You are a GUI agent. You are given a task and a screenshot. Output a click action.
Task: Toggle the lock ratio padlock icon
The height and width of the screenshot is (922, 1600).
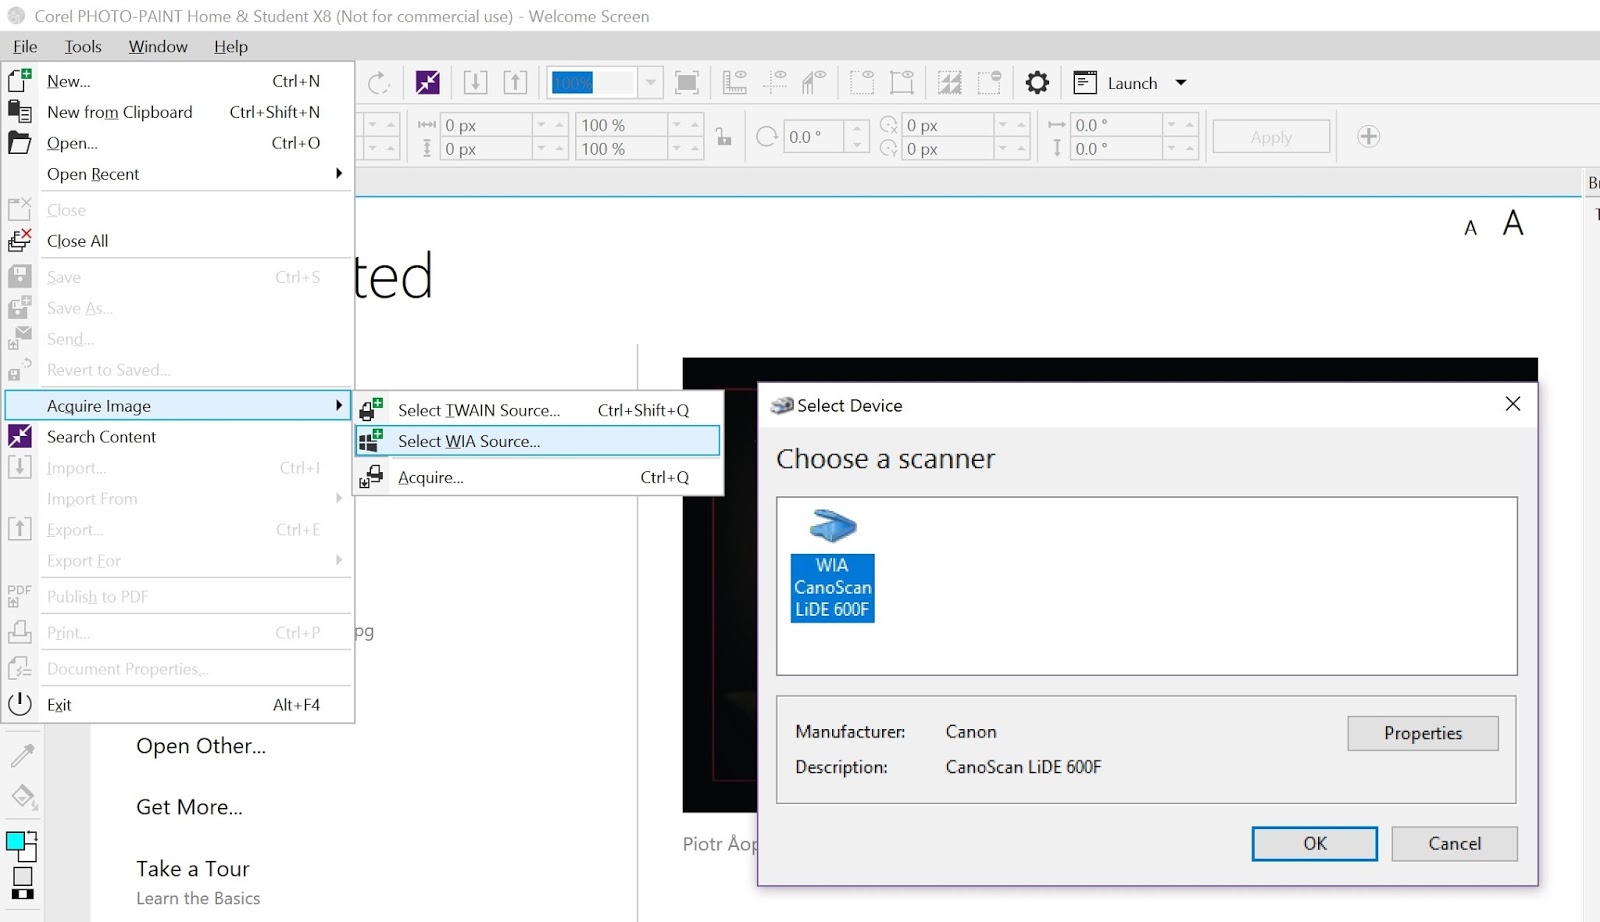click(x=724, y=136)
